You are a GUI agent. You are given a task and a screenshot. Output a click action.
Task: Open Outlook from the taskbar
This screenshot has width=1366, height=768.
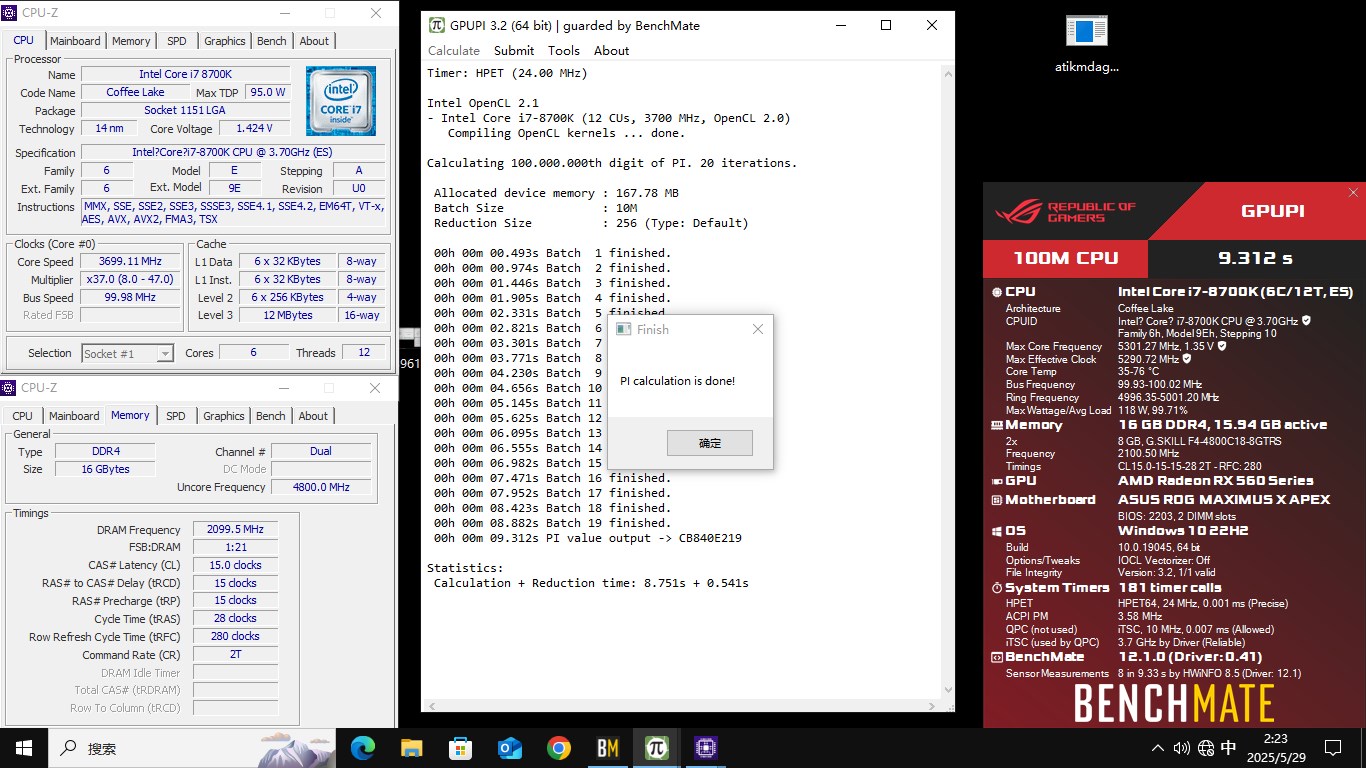510,747
